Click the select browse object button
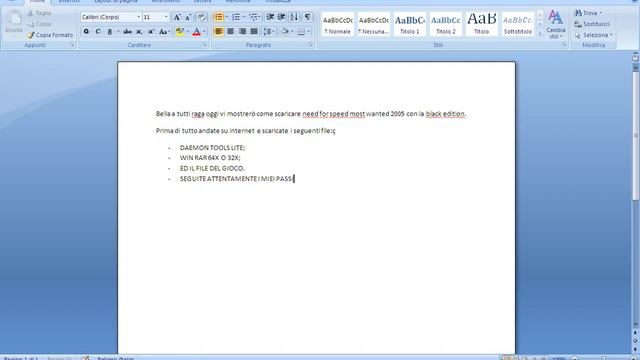The image size is (640, 360). click(636, 340)
